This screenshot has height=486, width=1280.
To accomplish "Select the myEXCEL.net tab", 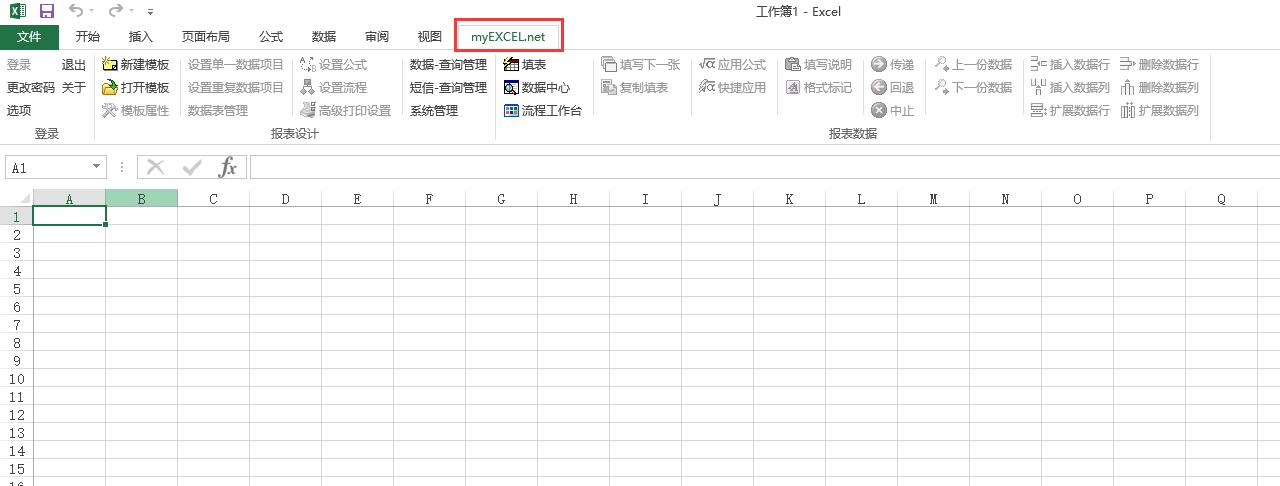I will coord(509,37).
